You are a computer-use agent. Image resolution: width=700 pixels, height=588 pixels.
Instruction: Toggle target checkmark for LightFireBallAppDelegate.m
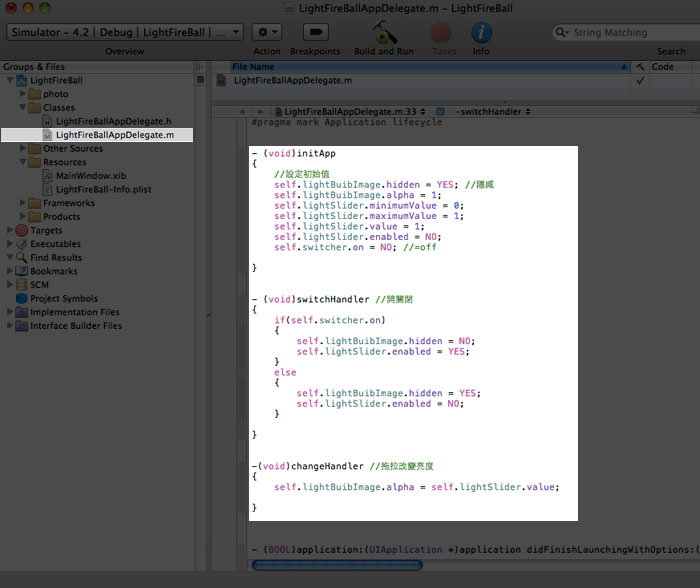coord(640,81)
